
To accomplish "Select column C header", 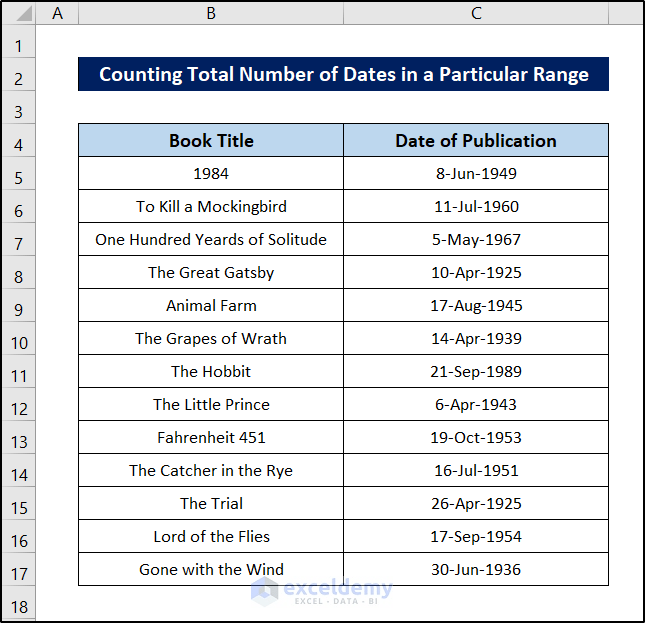I will pos(476,13).
